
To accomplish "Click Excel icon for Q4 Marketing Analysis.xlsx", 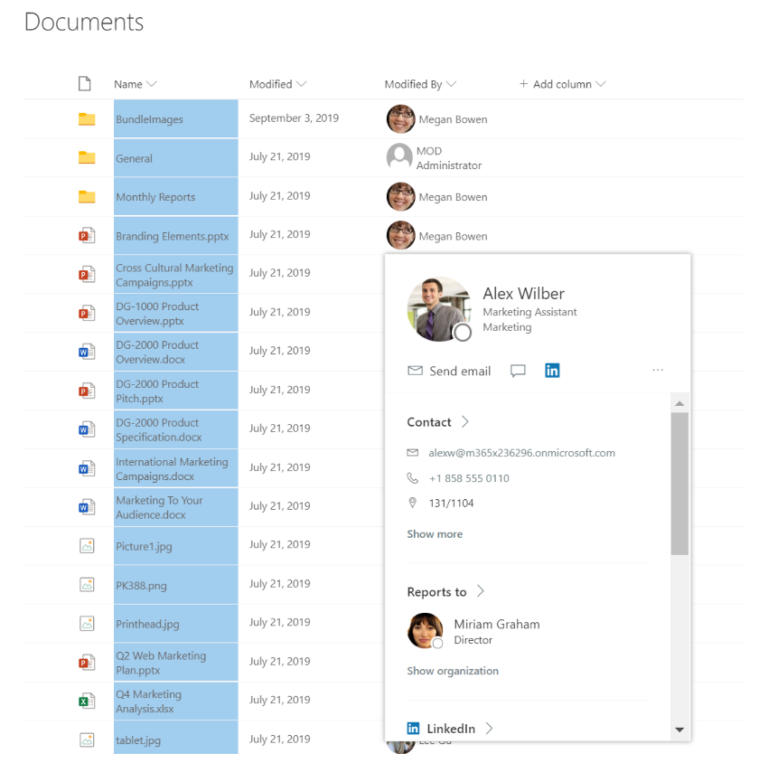I will 87,701.
